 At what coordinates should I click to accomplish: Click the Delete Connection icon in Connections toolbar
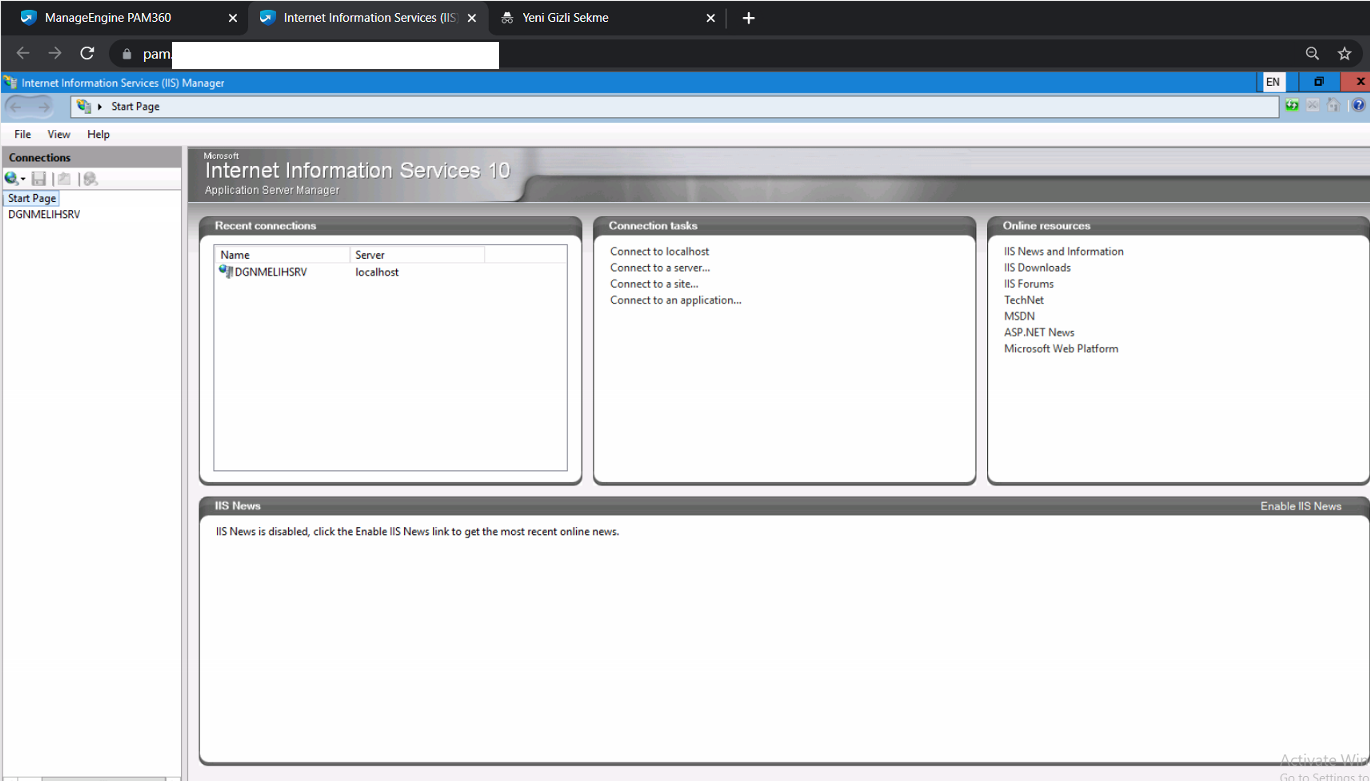coord(90,178)
